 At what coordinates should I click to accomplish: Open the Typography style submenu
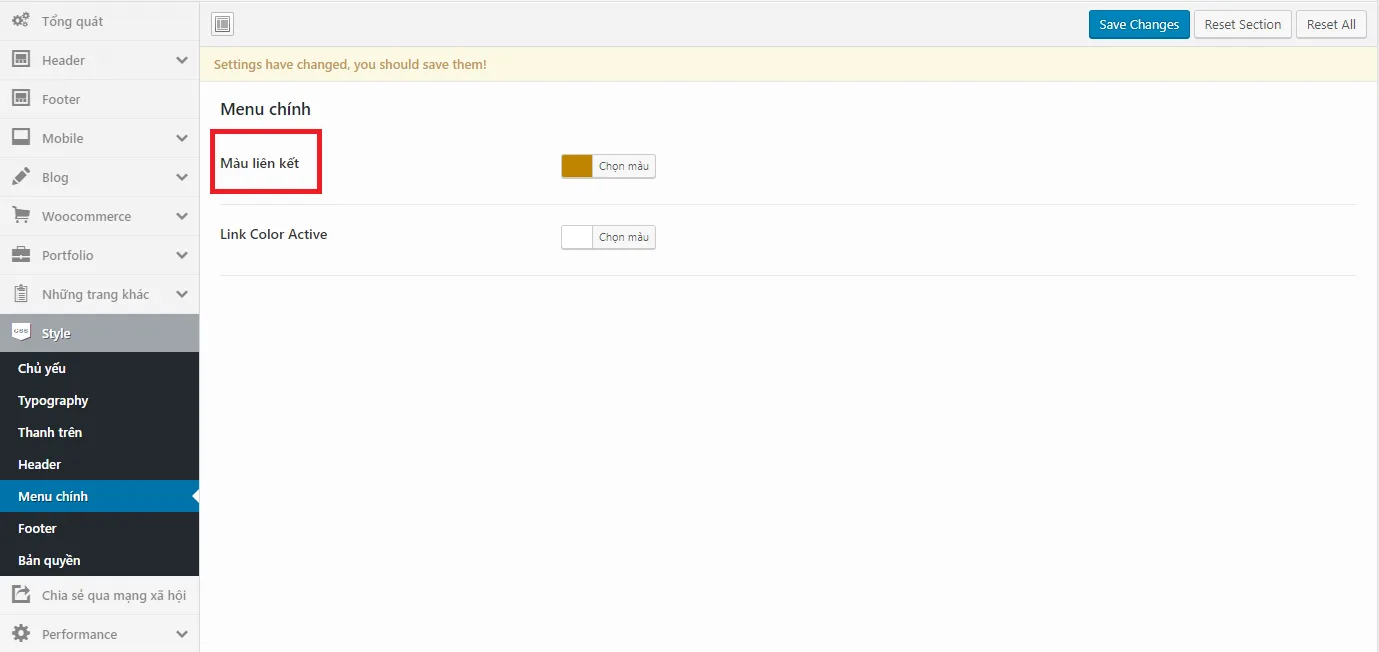(x=99, y=400)
